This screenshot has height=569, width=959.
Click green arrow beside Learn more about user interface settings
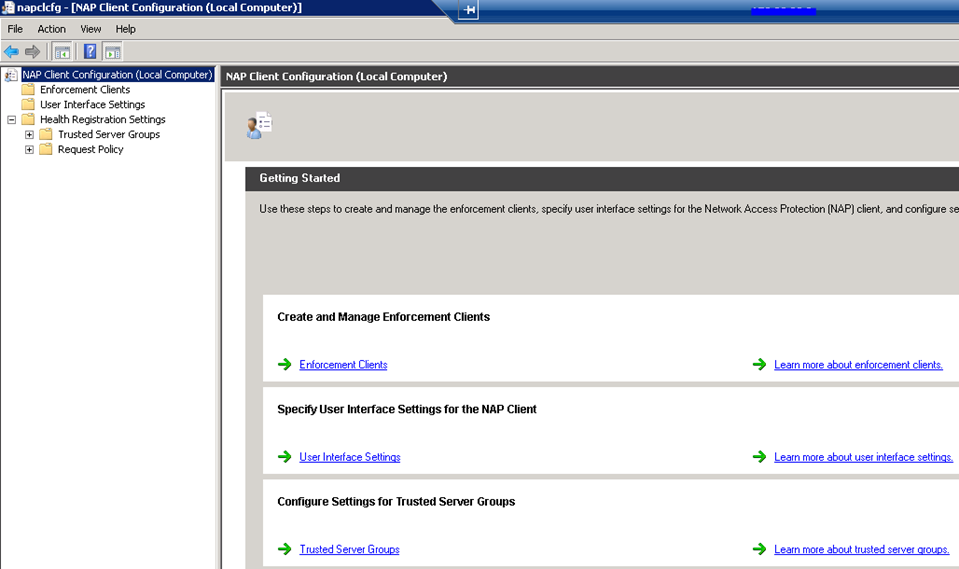[x=760, y=457]
